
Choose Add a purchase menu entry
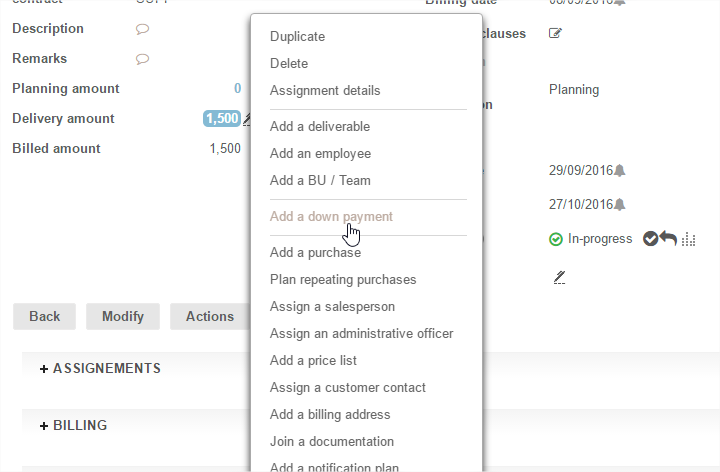(x=315, y=252)
